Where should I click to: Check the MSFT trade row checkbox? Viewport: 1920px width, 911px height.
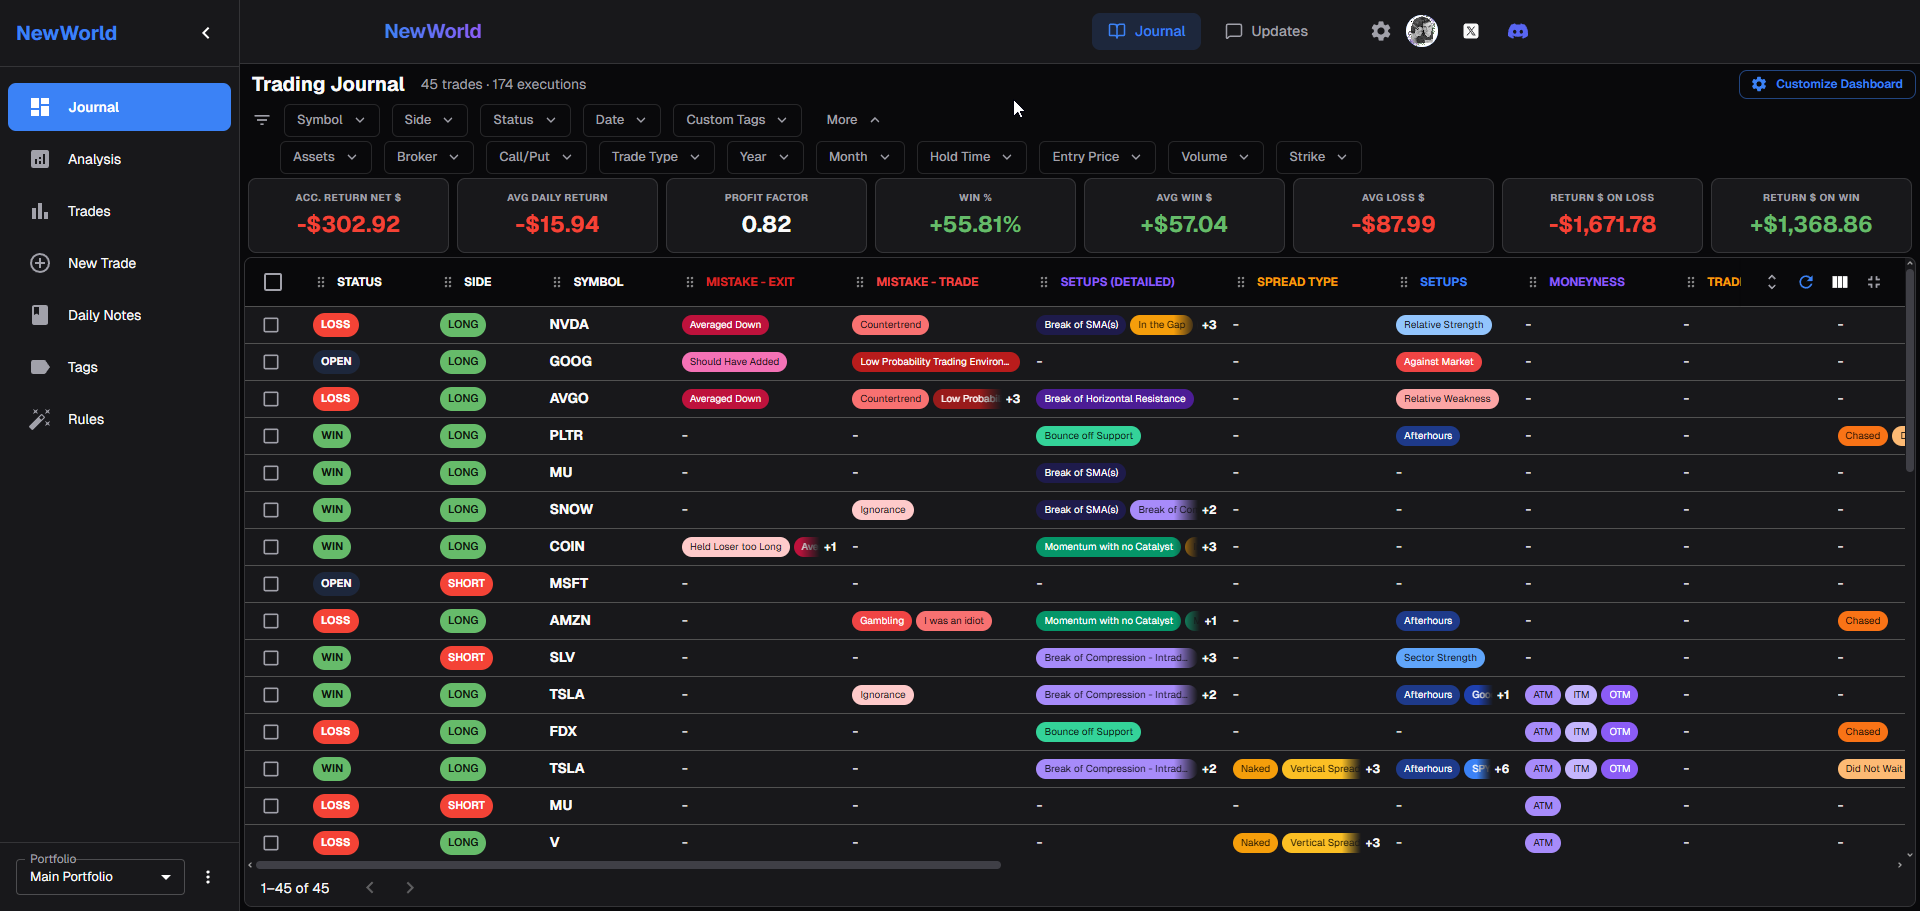(x=271, y=584)
